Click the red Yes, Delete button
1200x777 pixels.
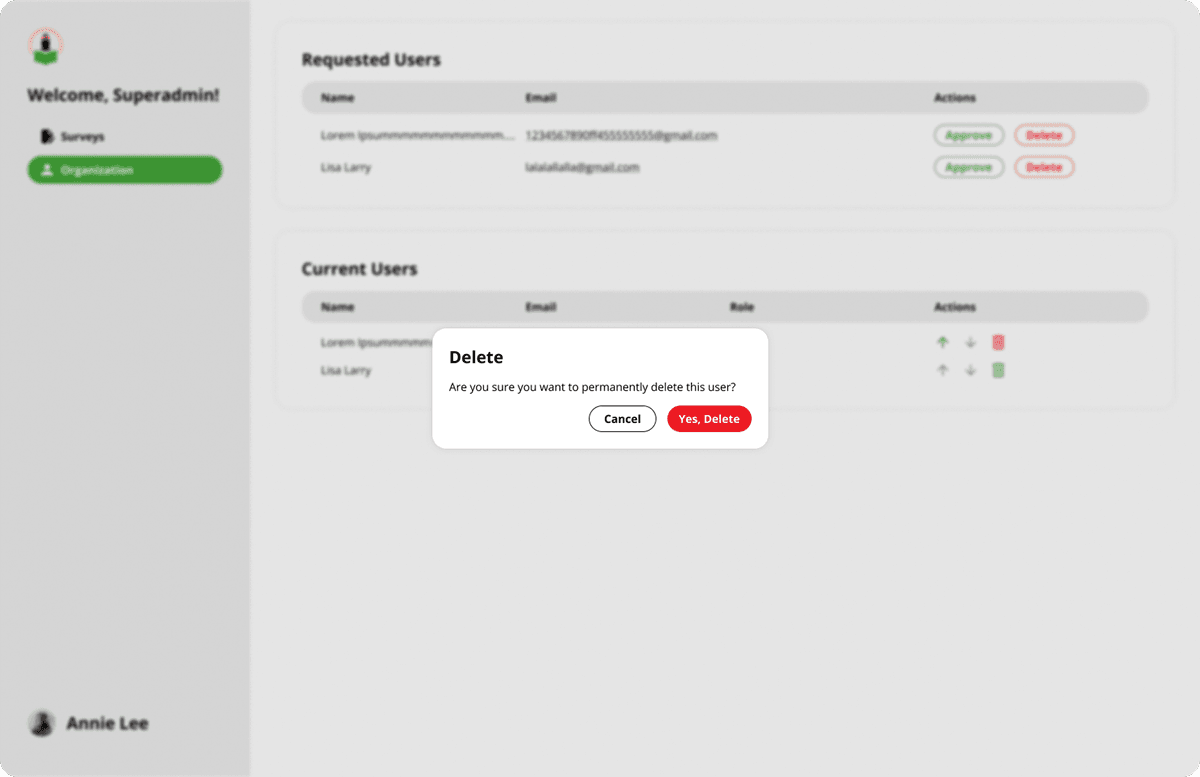(709, 419)
